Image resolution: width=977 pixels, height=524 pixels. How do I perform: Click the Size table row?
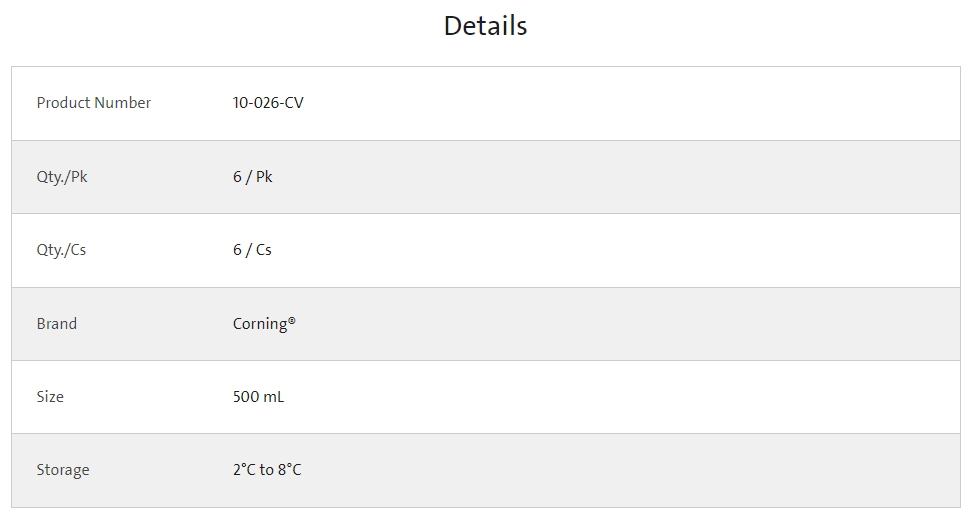486,397
